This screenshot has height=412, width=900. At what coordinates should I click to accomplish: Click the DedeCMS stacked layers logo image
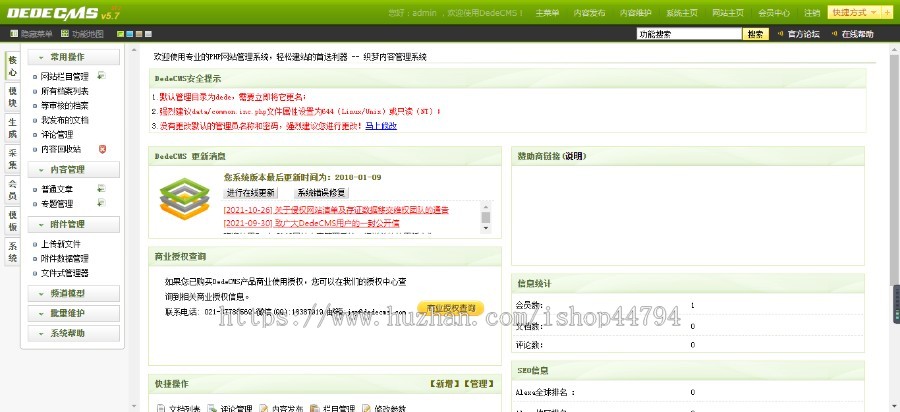(x=184, y=199)
